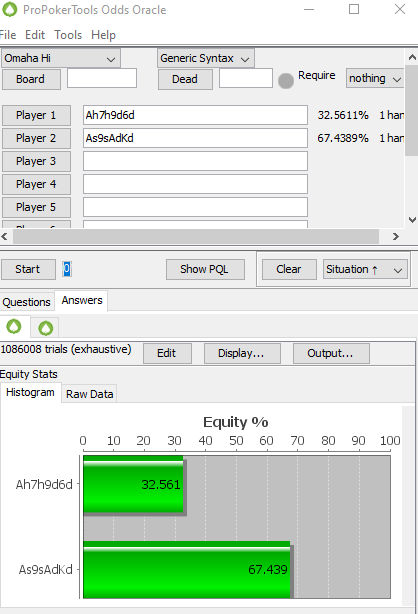
Task: Click the Player 2 button
Action: pyautogui.click(x=36, y=138)
